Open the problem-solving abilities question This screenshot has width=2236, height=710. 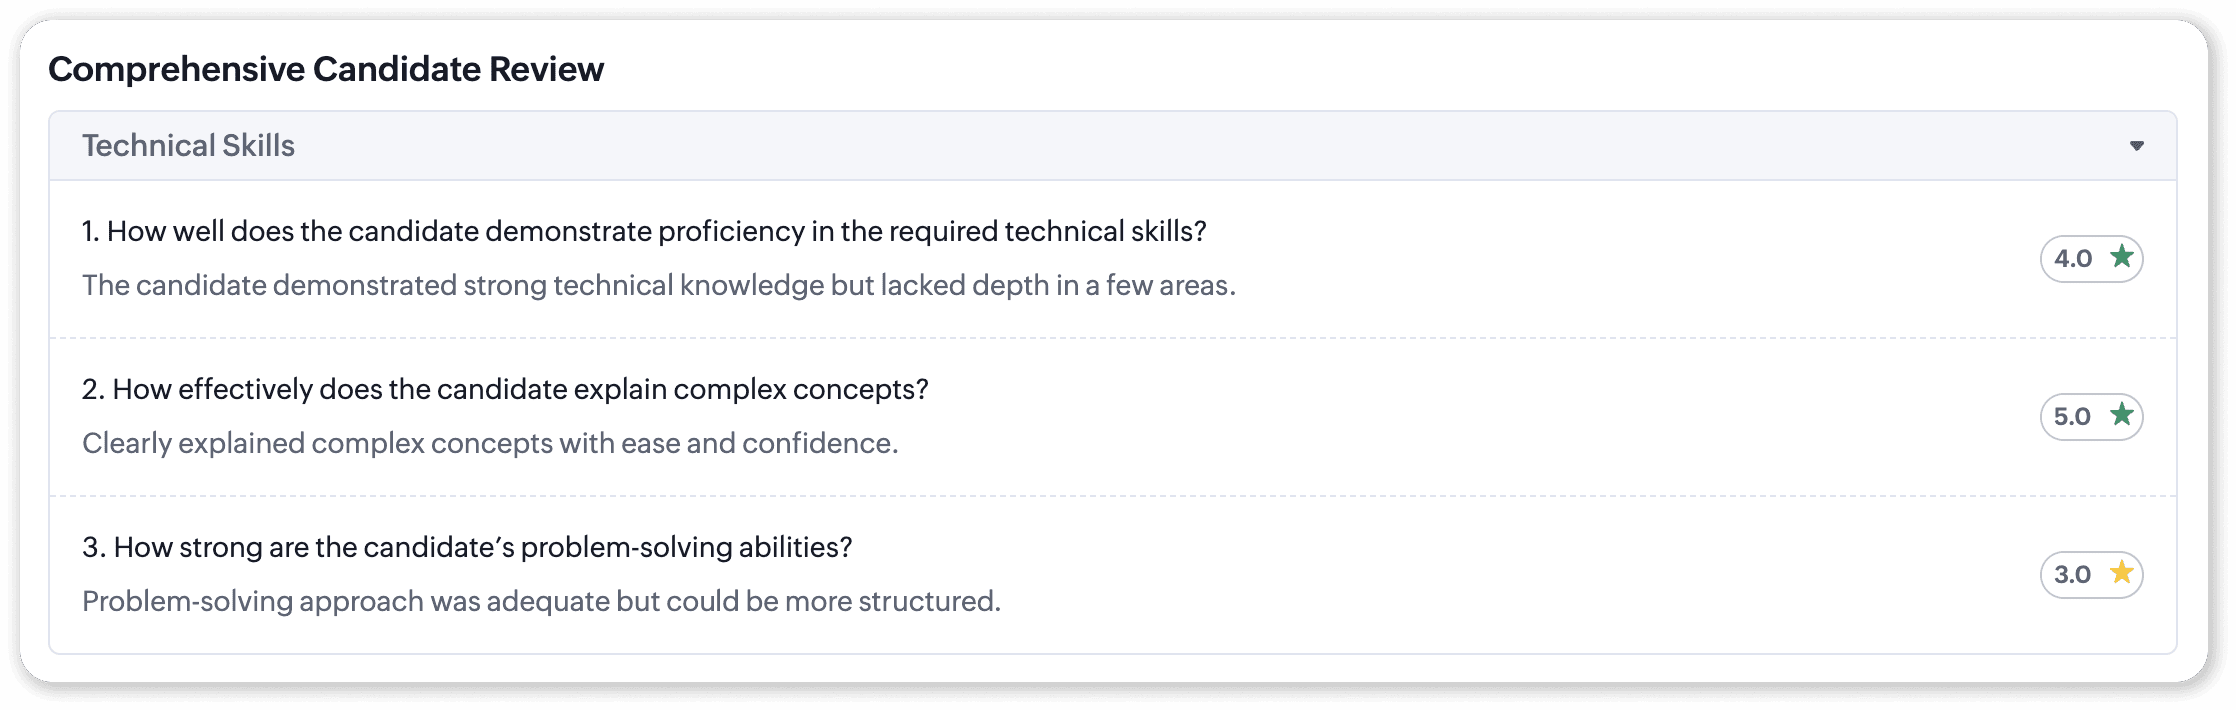pyautogui.click(x=482, y=547)
